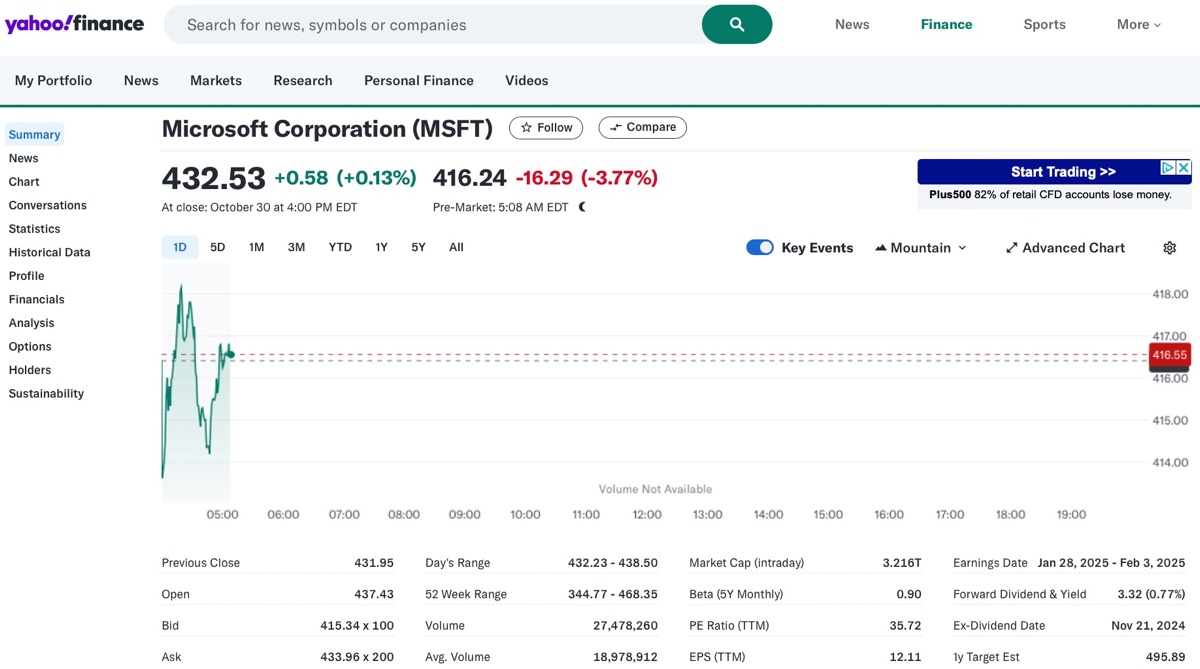Select the Mountain chart type icon
The image size is (1200, 669).
[881, 247]
